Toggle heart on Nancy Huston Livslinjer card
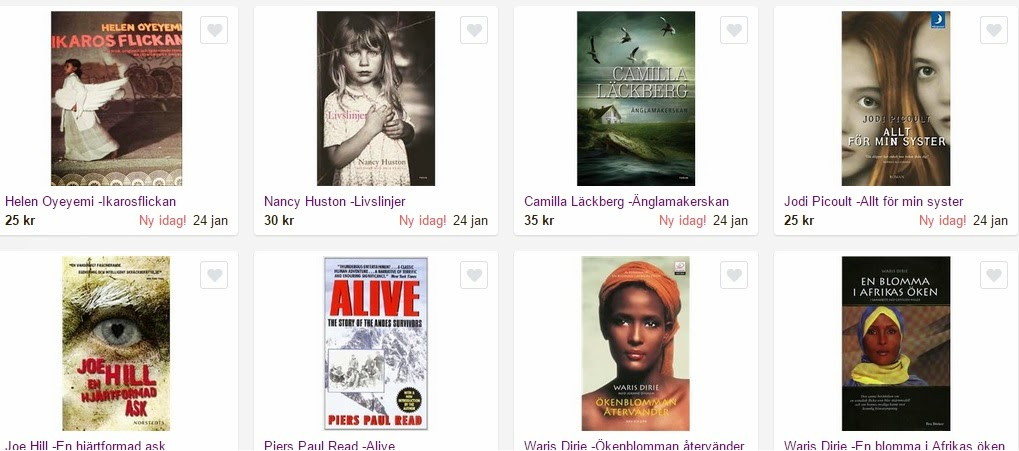 pyautogui.click(x=474, y=30)
